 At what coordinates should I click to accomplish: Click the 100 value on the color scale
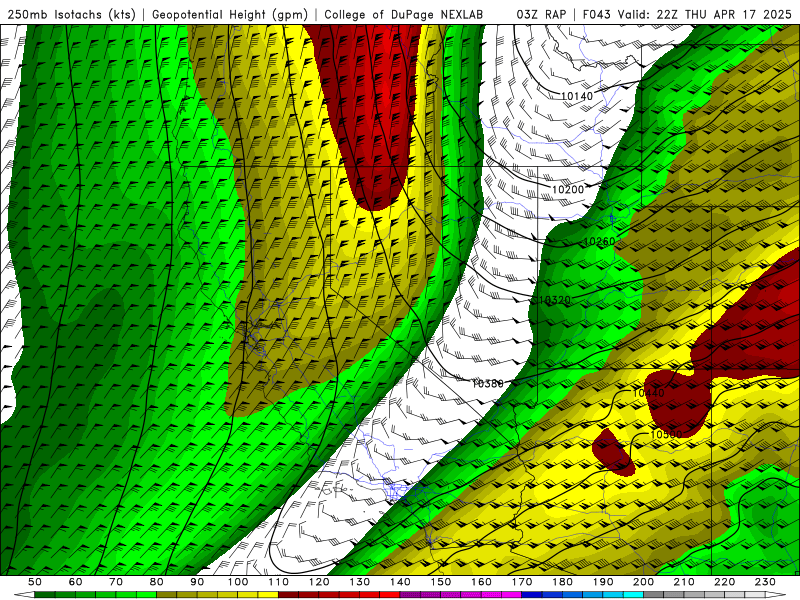coord(238,582)
